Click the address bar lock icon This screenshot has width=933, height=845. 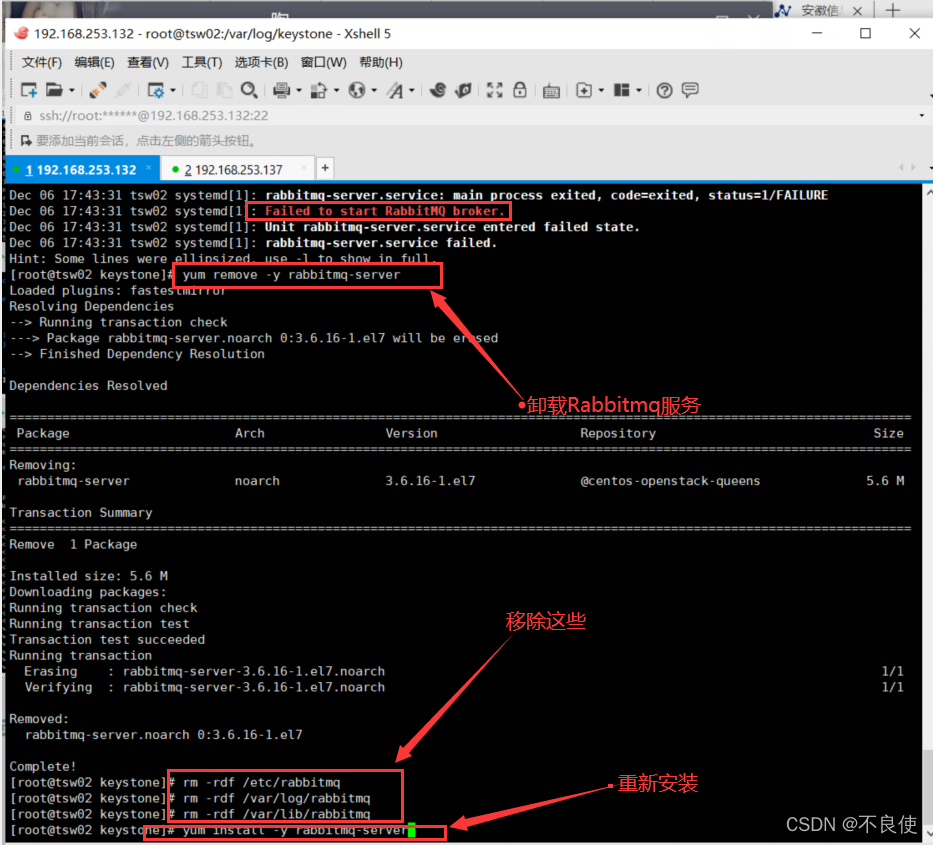tap(27, 115)
